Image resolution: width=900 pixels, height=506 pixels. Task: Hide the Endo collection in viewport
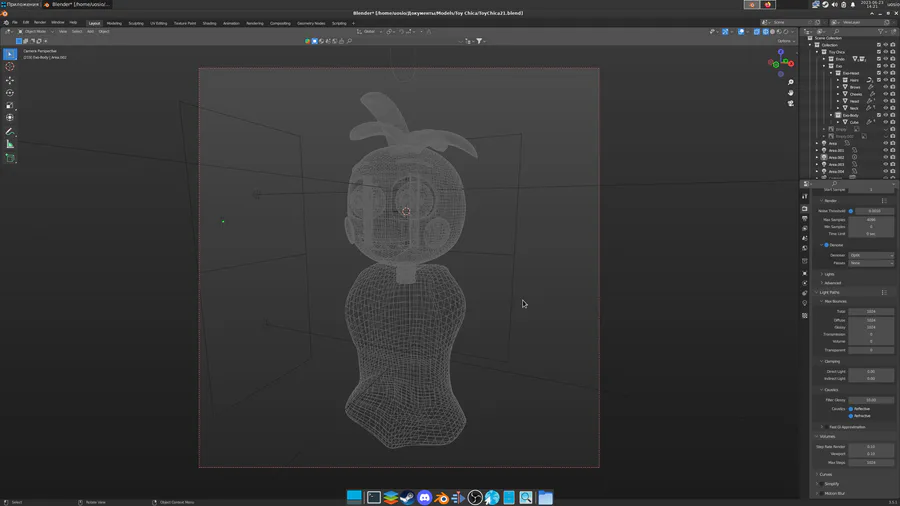(886, 59)
